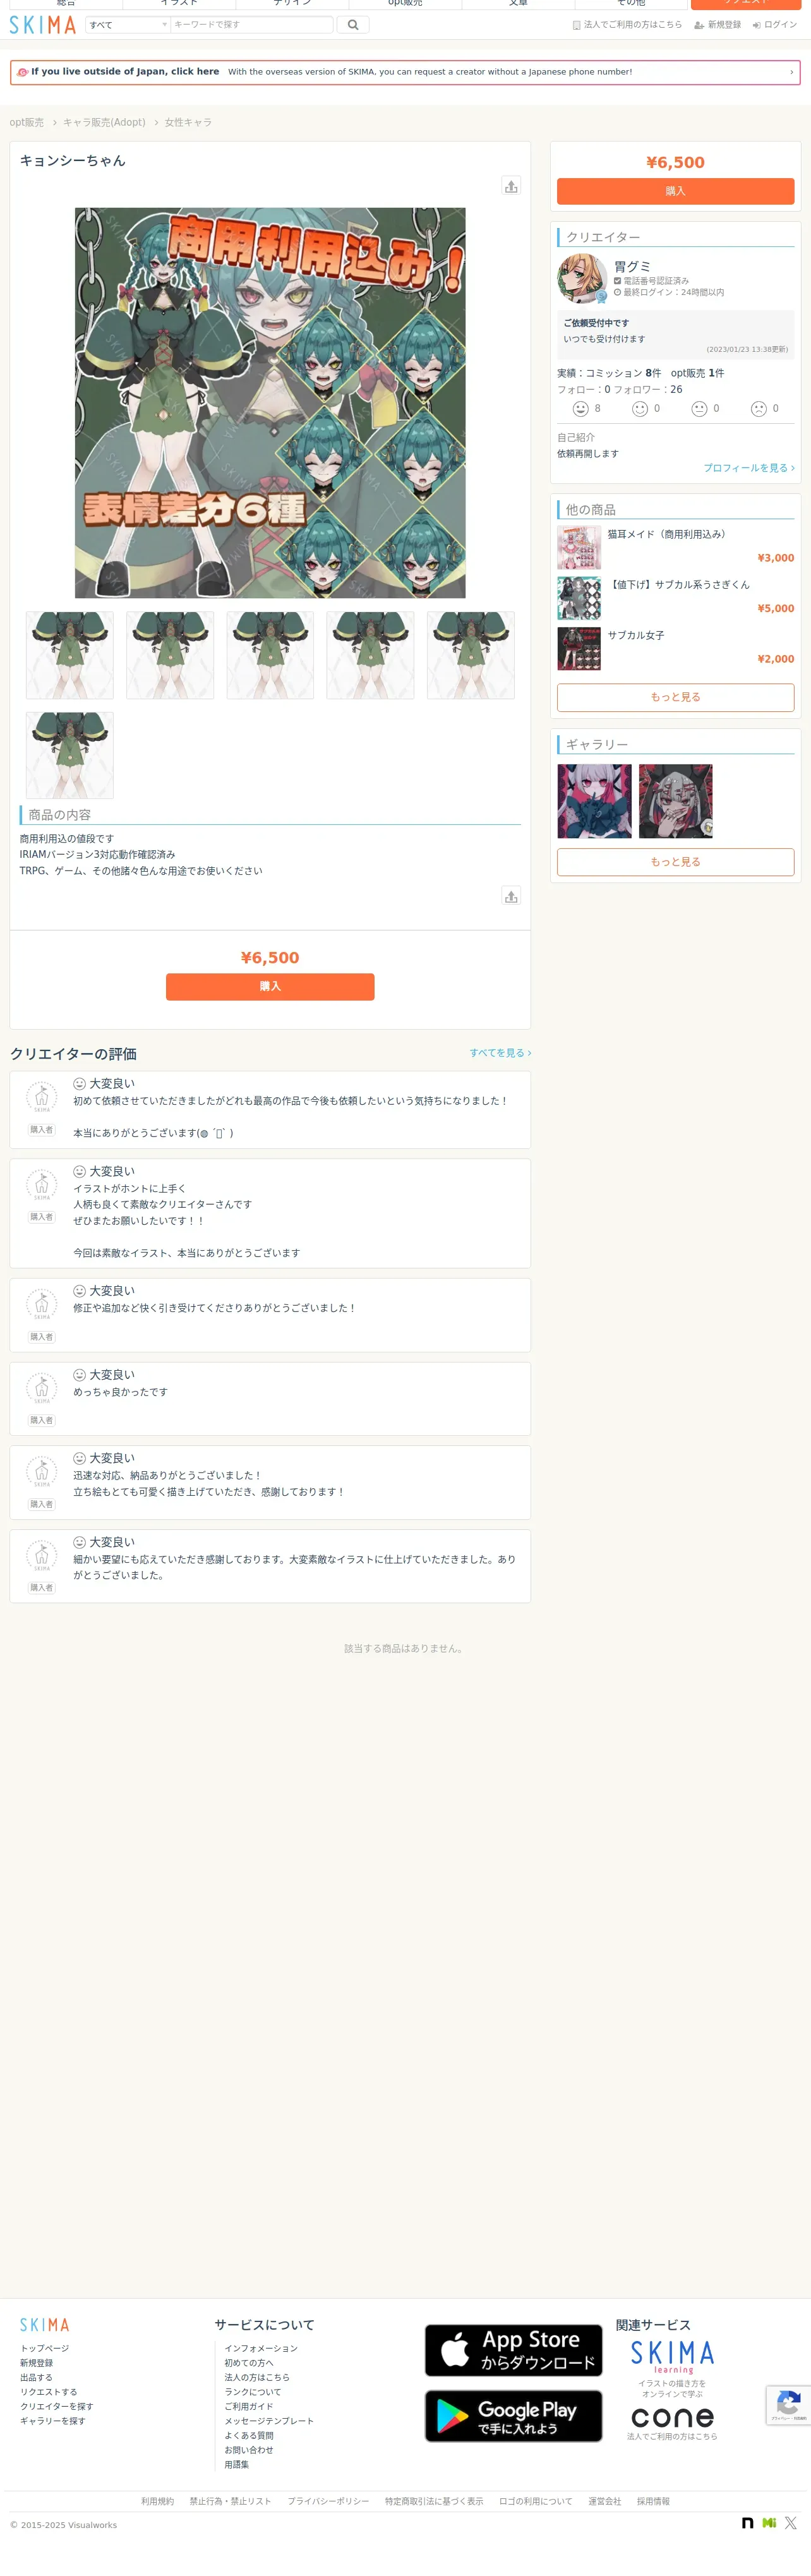Click the ログイン link in the header

coord(775,25)
